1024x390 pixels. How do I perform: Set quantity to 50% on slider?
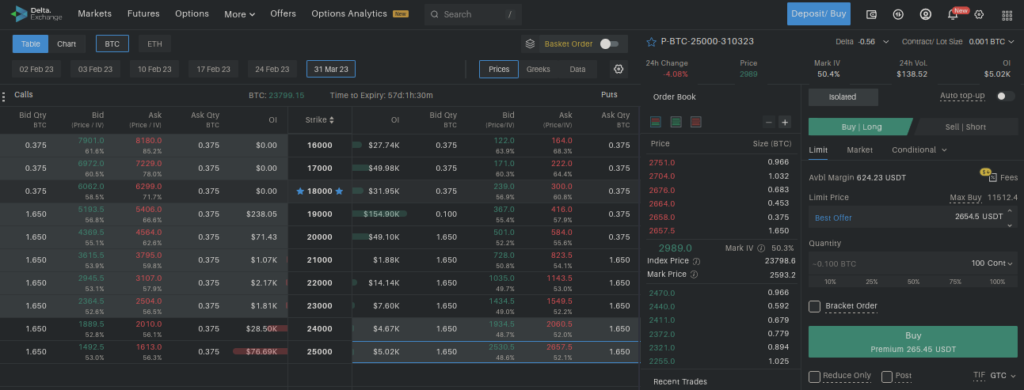(x=913, y=282)
